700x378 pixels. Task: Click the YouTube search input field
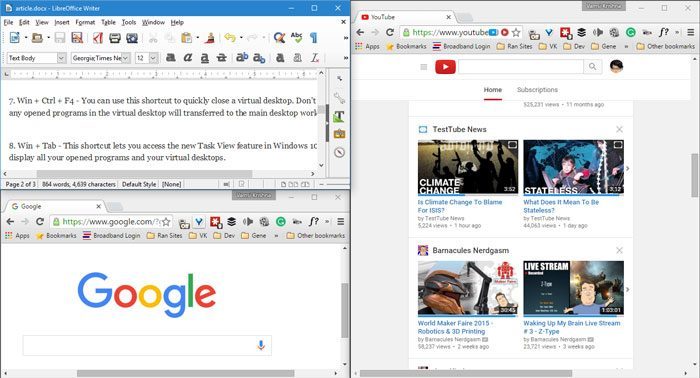click(x=521, y=66)
